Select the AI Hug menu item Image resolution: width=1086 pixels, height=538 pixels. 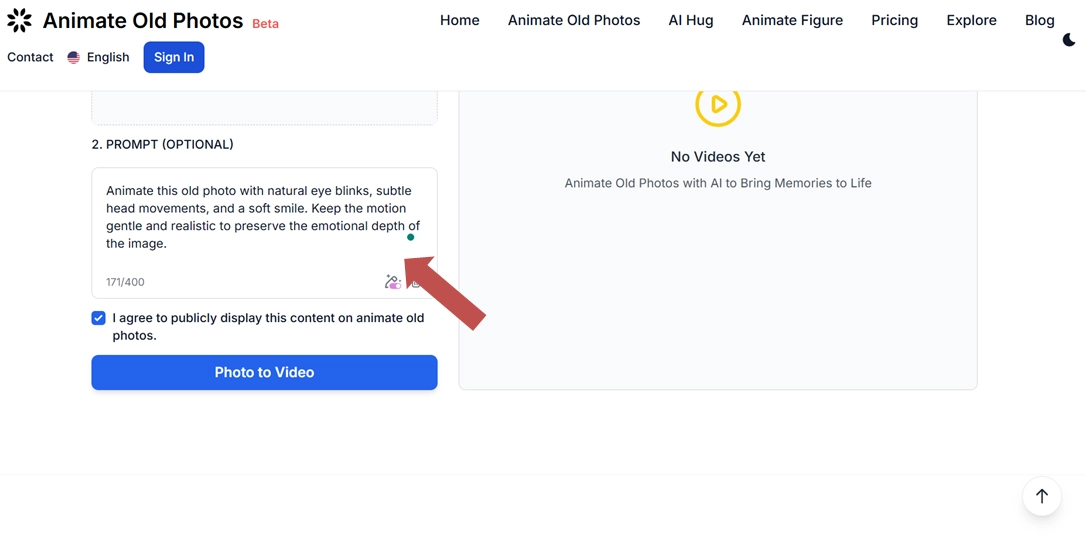[691, 20]
